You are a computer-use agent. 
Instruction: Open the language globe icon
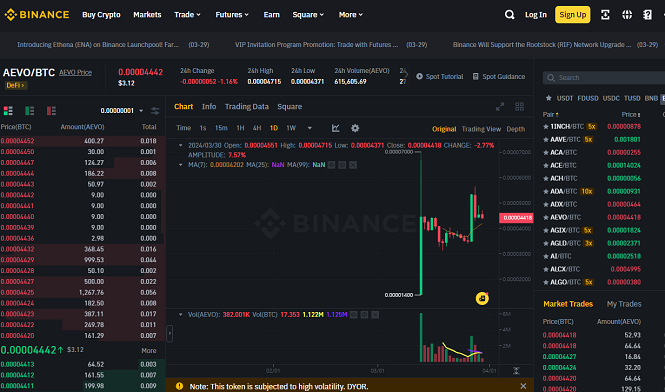tap(627, 15)
